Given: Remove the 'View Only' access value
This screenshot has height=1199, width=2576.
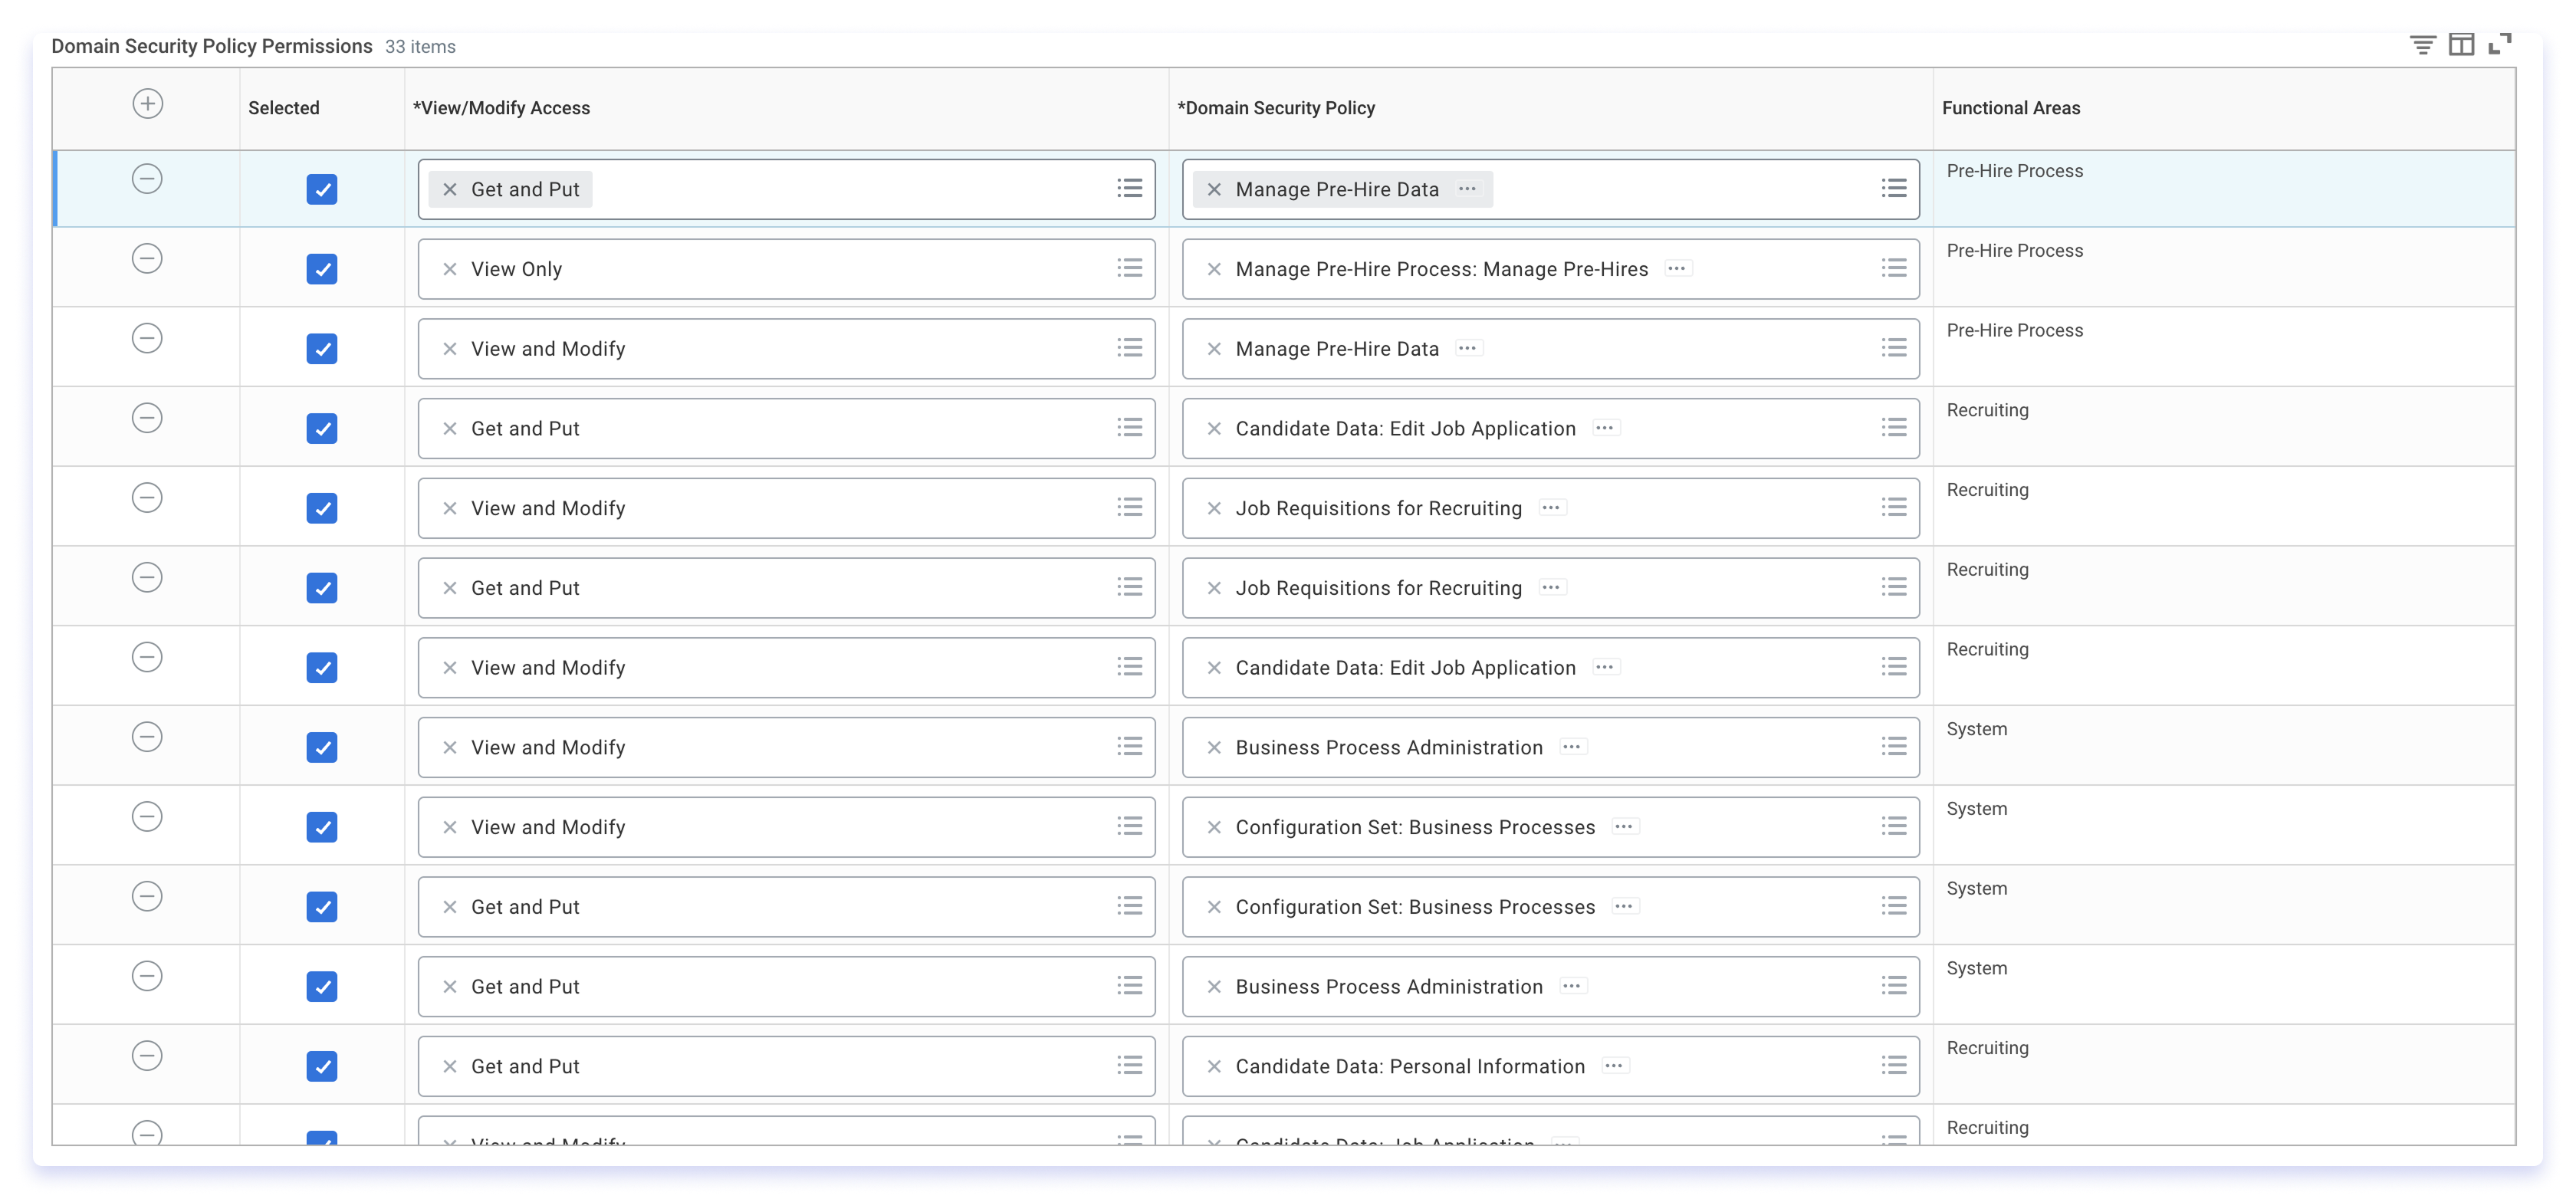Looking at the screenshot, I should pyautogui.click(x=450, y=269).
